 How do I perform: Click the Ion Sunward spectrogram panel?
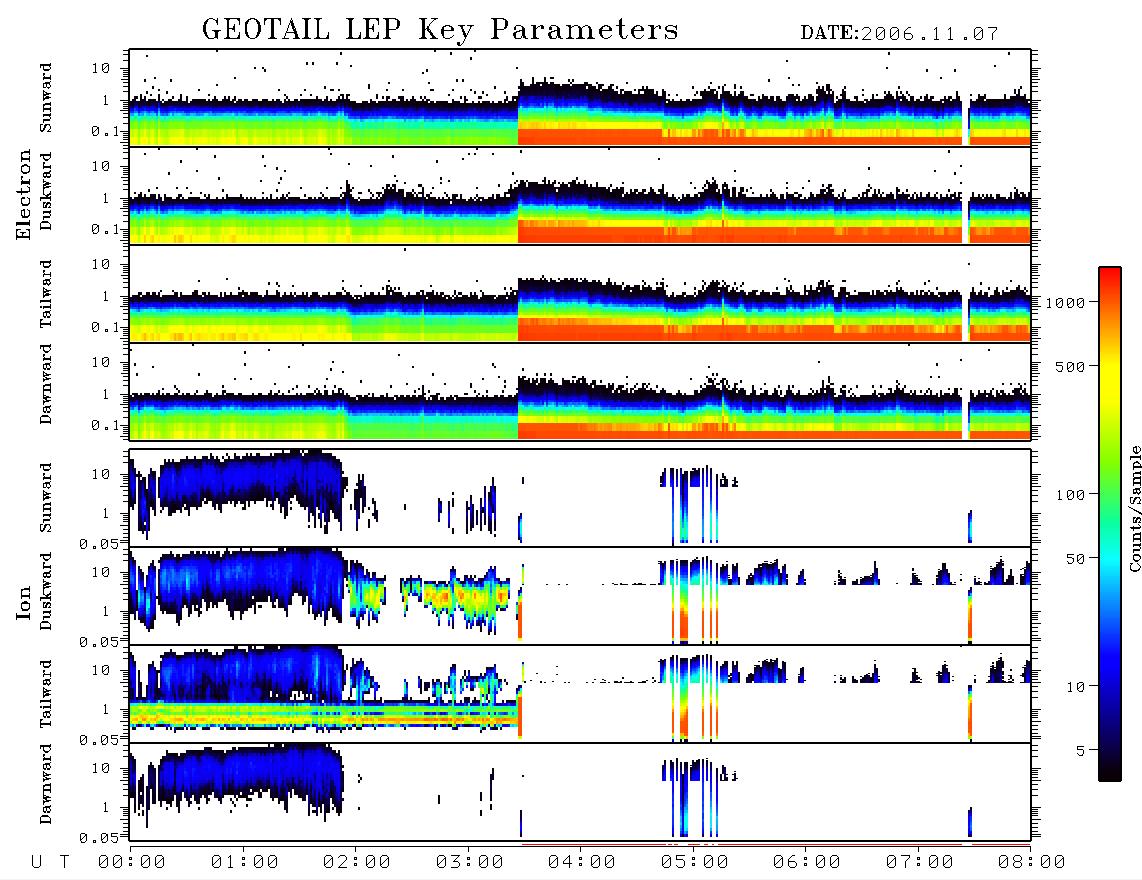pos(580,498)
